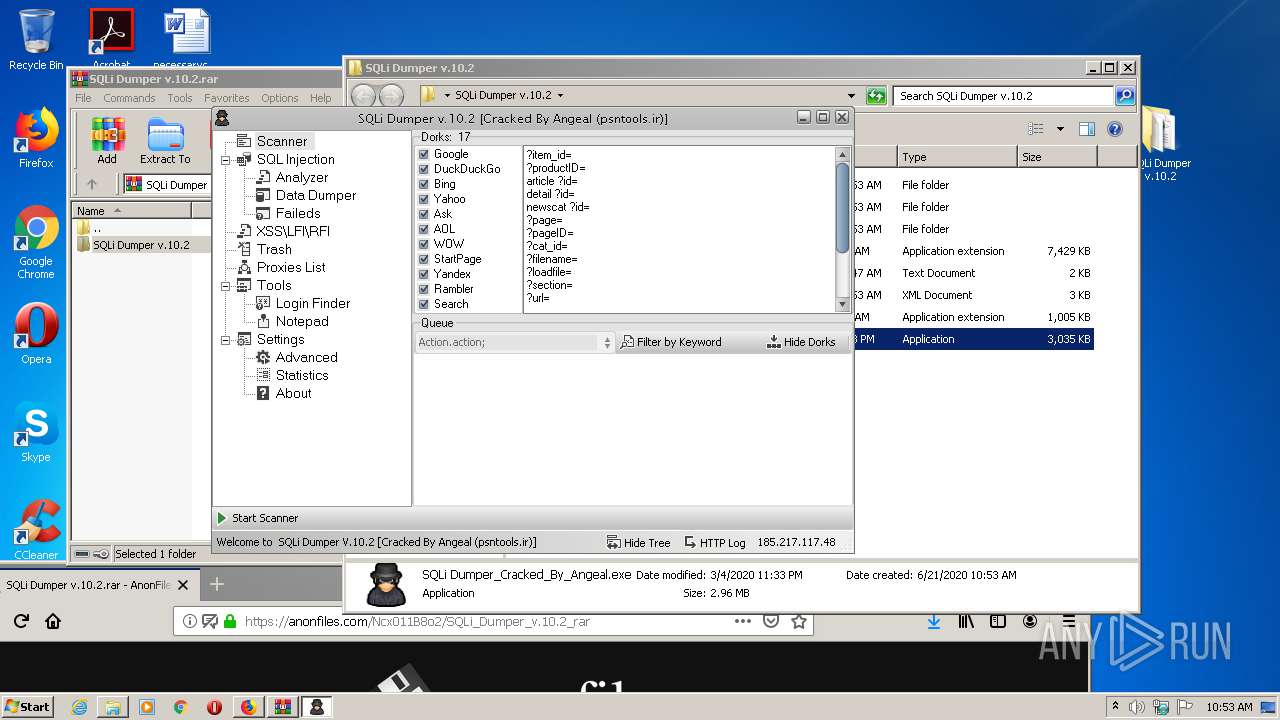This screenshot has height=720, width=1280.
Task: Toggle the Explorer preview pane icon
Action: [1087, 129]
